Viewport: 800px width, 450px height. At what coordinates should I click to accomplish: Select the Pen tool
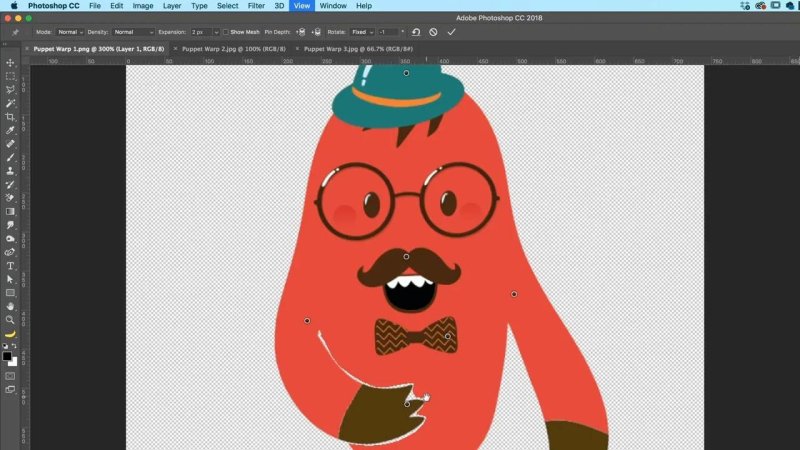coord(10,252)
